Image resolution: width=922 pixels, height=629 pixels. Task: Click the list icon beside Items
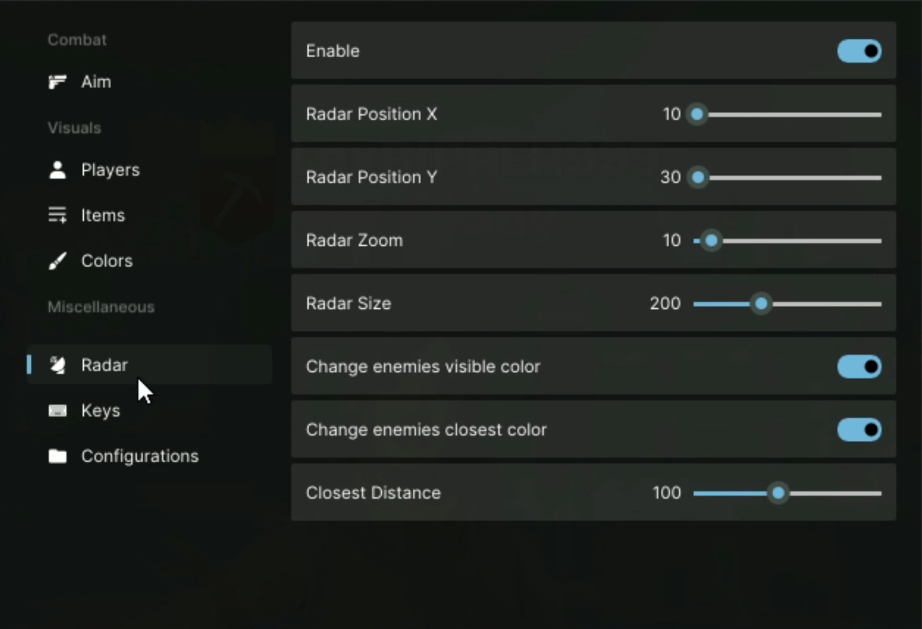coord(58,215)
